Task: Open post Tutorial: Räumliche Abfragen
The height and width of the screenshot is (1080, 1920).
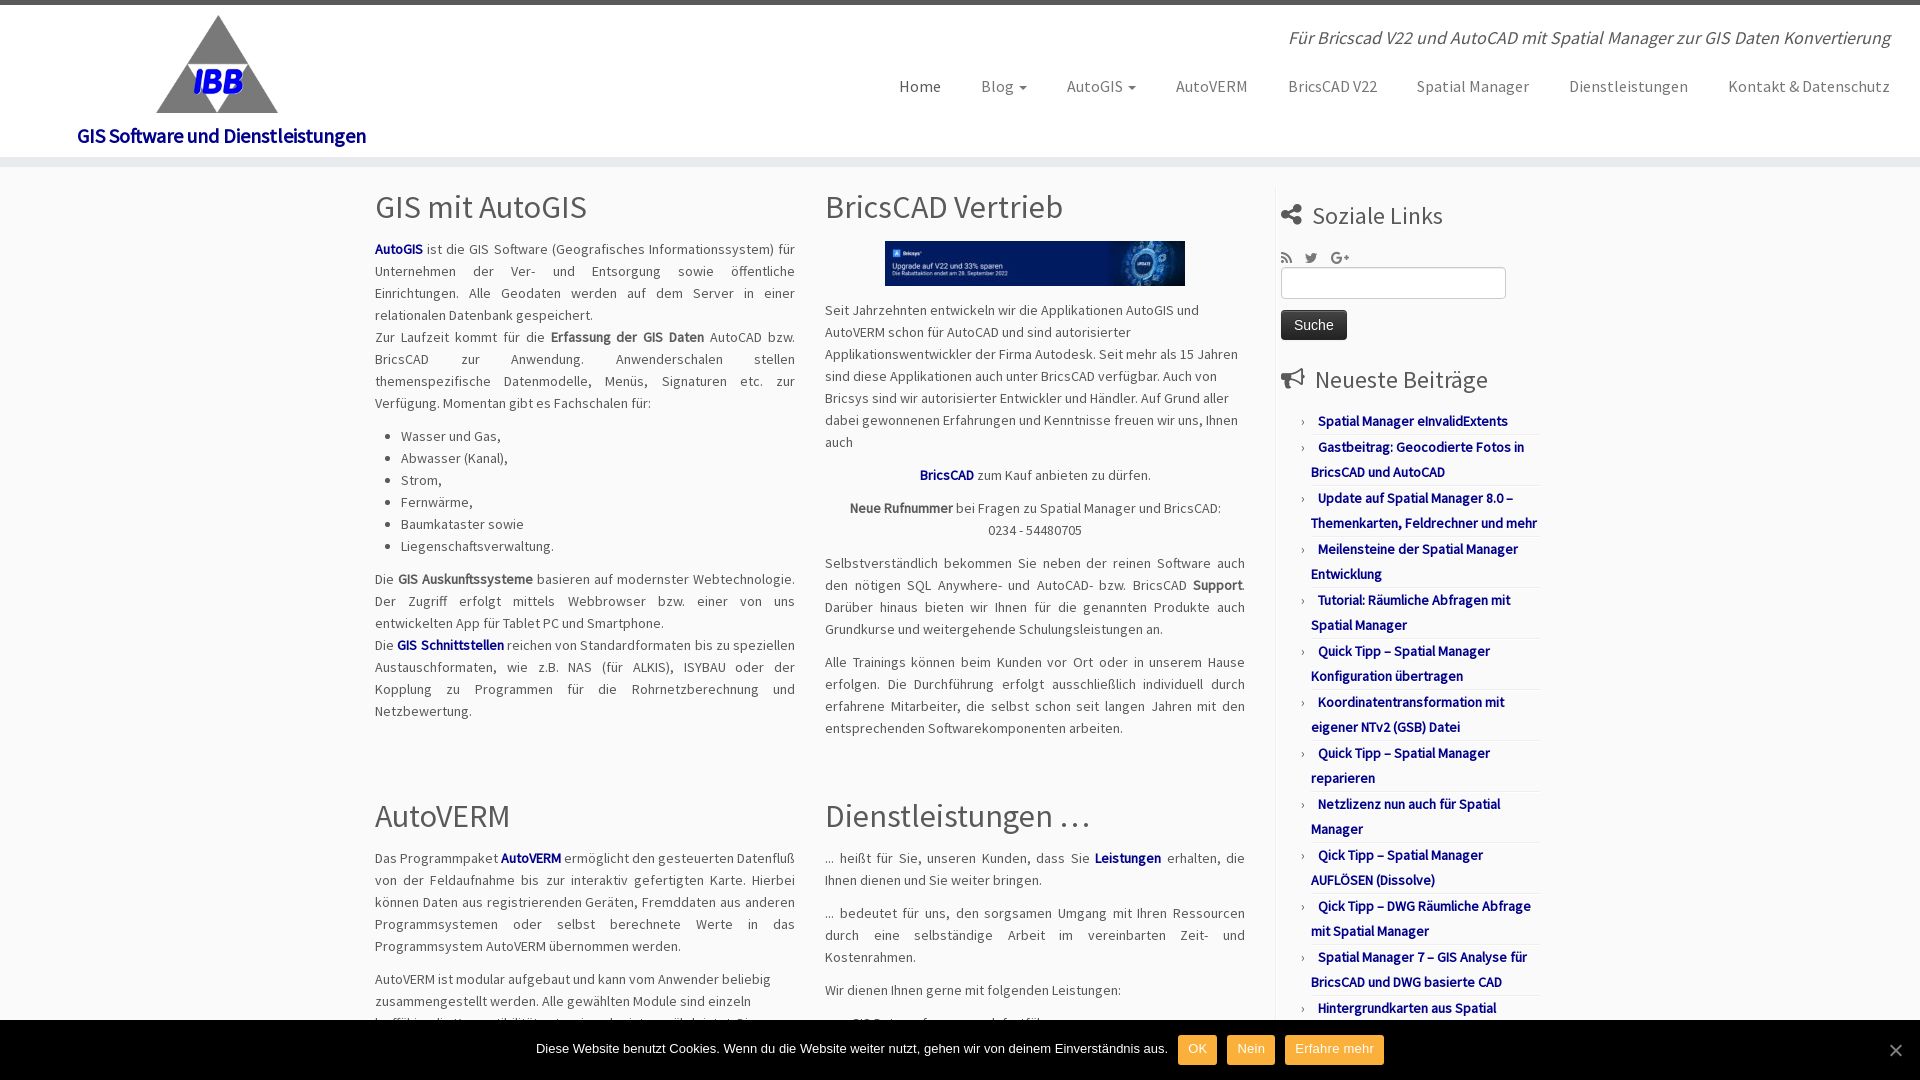Action: 1410,613
